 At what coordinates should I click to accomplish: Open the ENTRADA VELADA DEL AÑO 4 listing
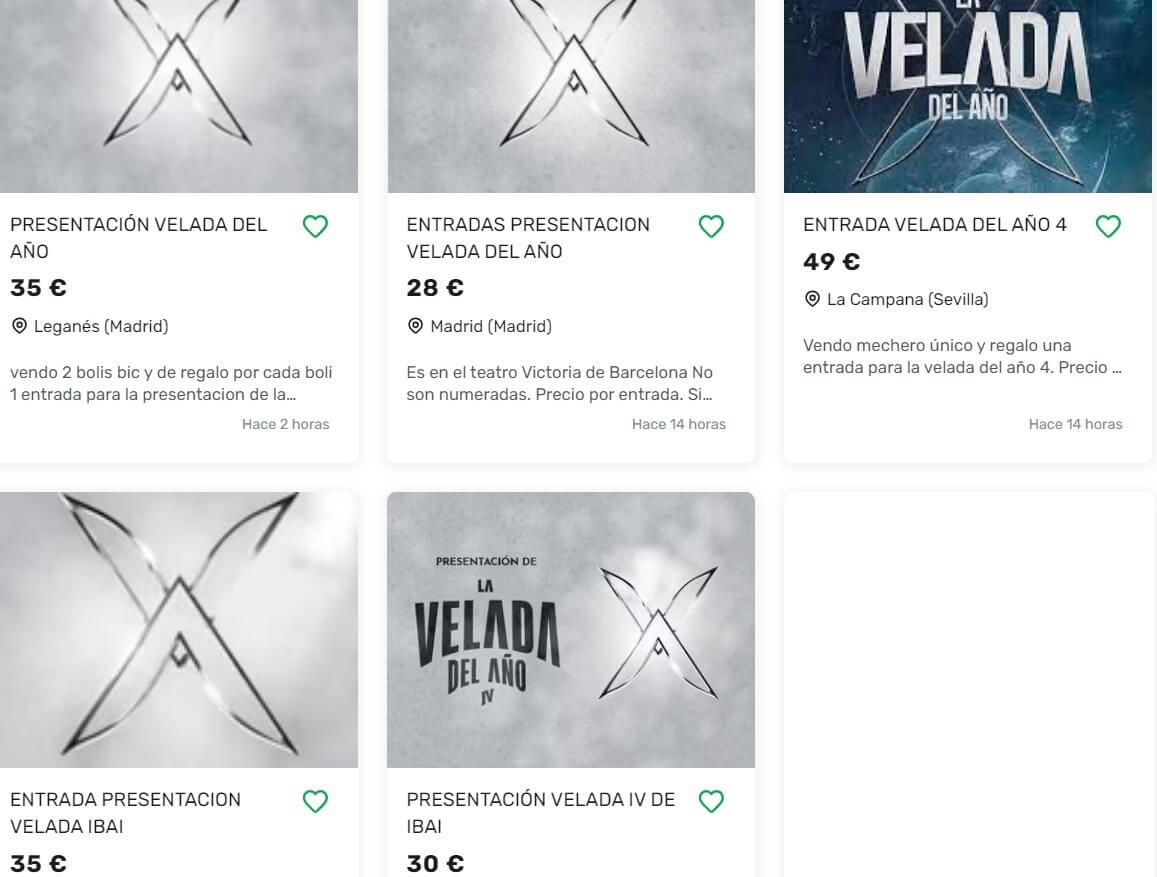[934, 225]
